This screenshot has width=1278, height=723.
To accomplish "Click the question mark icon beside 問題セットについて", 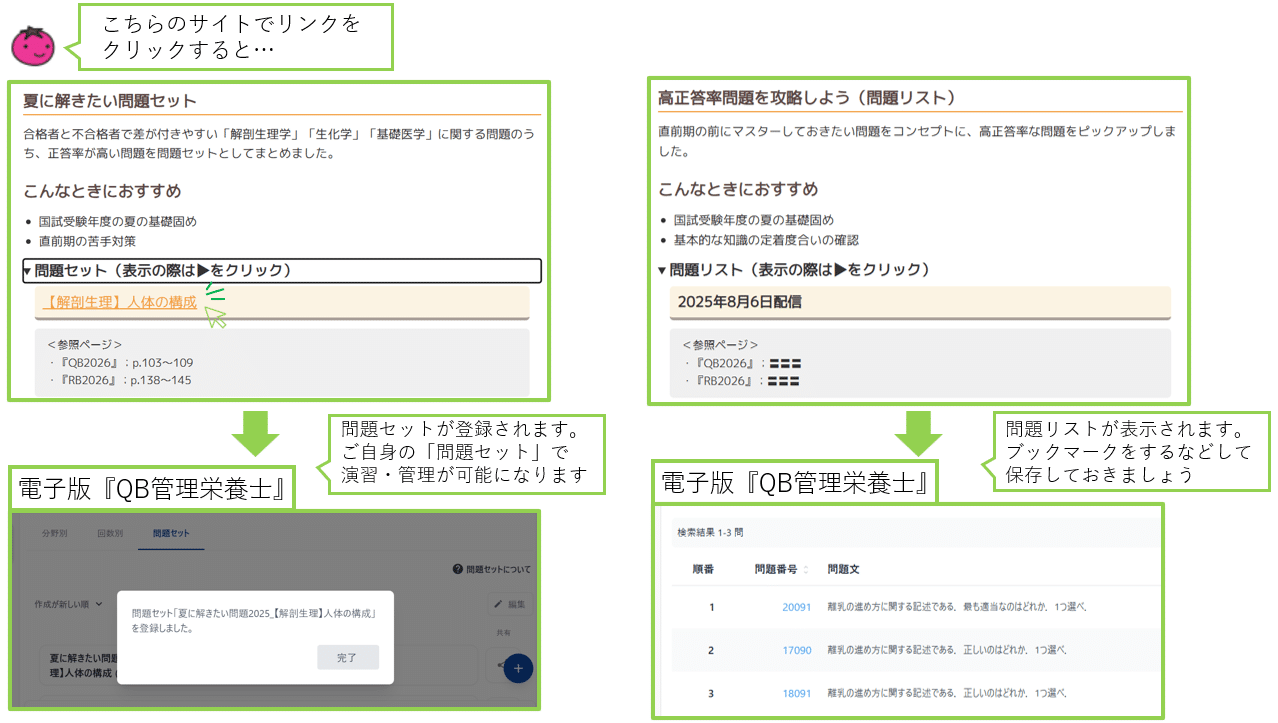I will pyautogui.click(x=458, y=569).
